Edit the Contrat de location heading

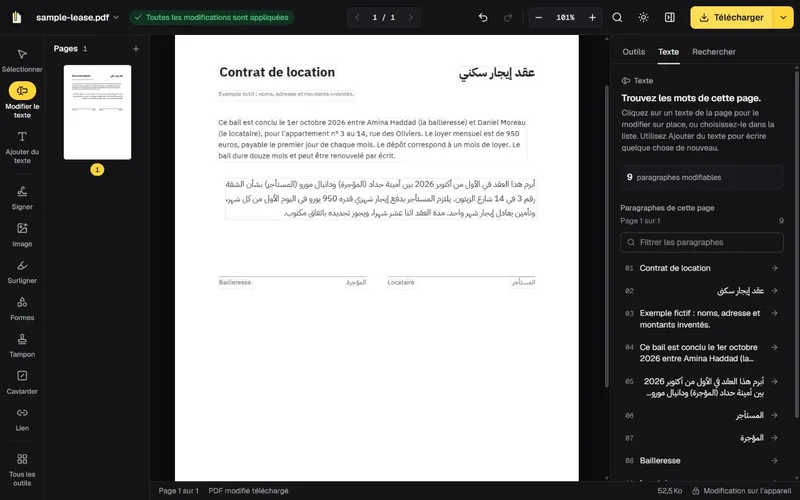(x=277, y=72)
